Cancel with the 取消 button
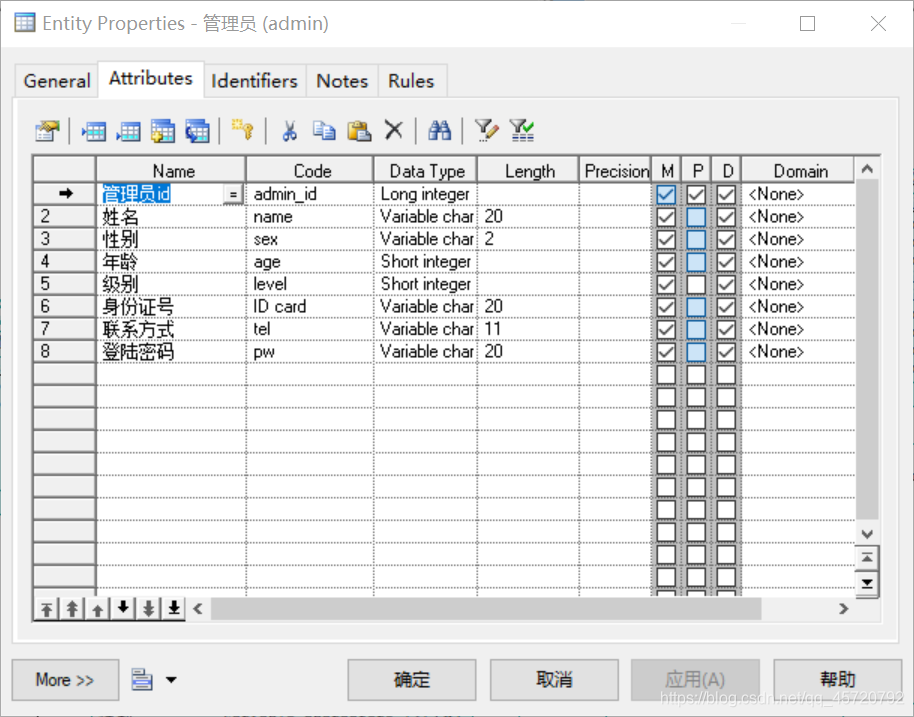Image resolution: width=914 pixels, height=717 pixels. point(554,680)
